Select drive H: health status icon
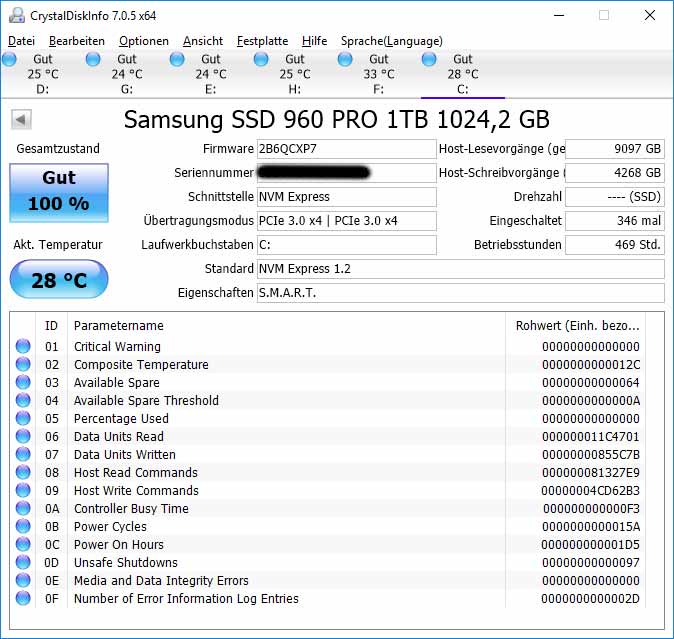Screen dimensions: 674x639 [x=261, y=59]
